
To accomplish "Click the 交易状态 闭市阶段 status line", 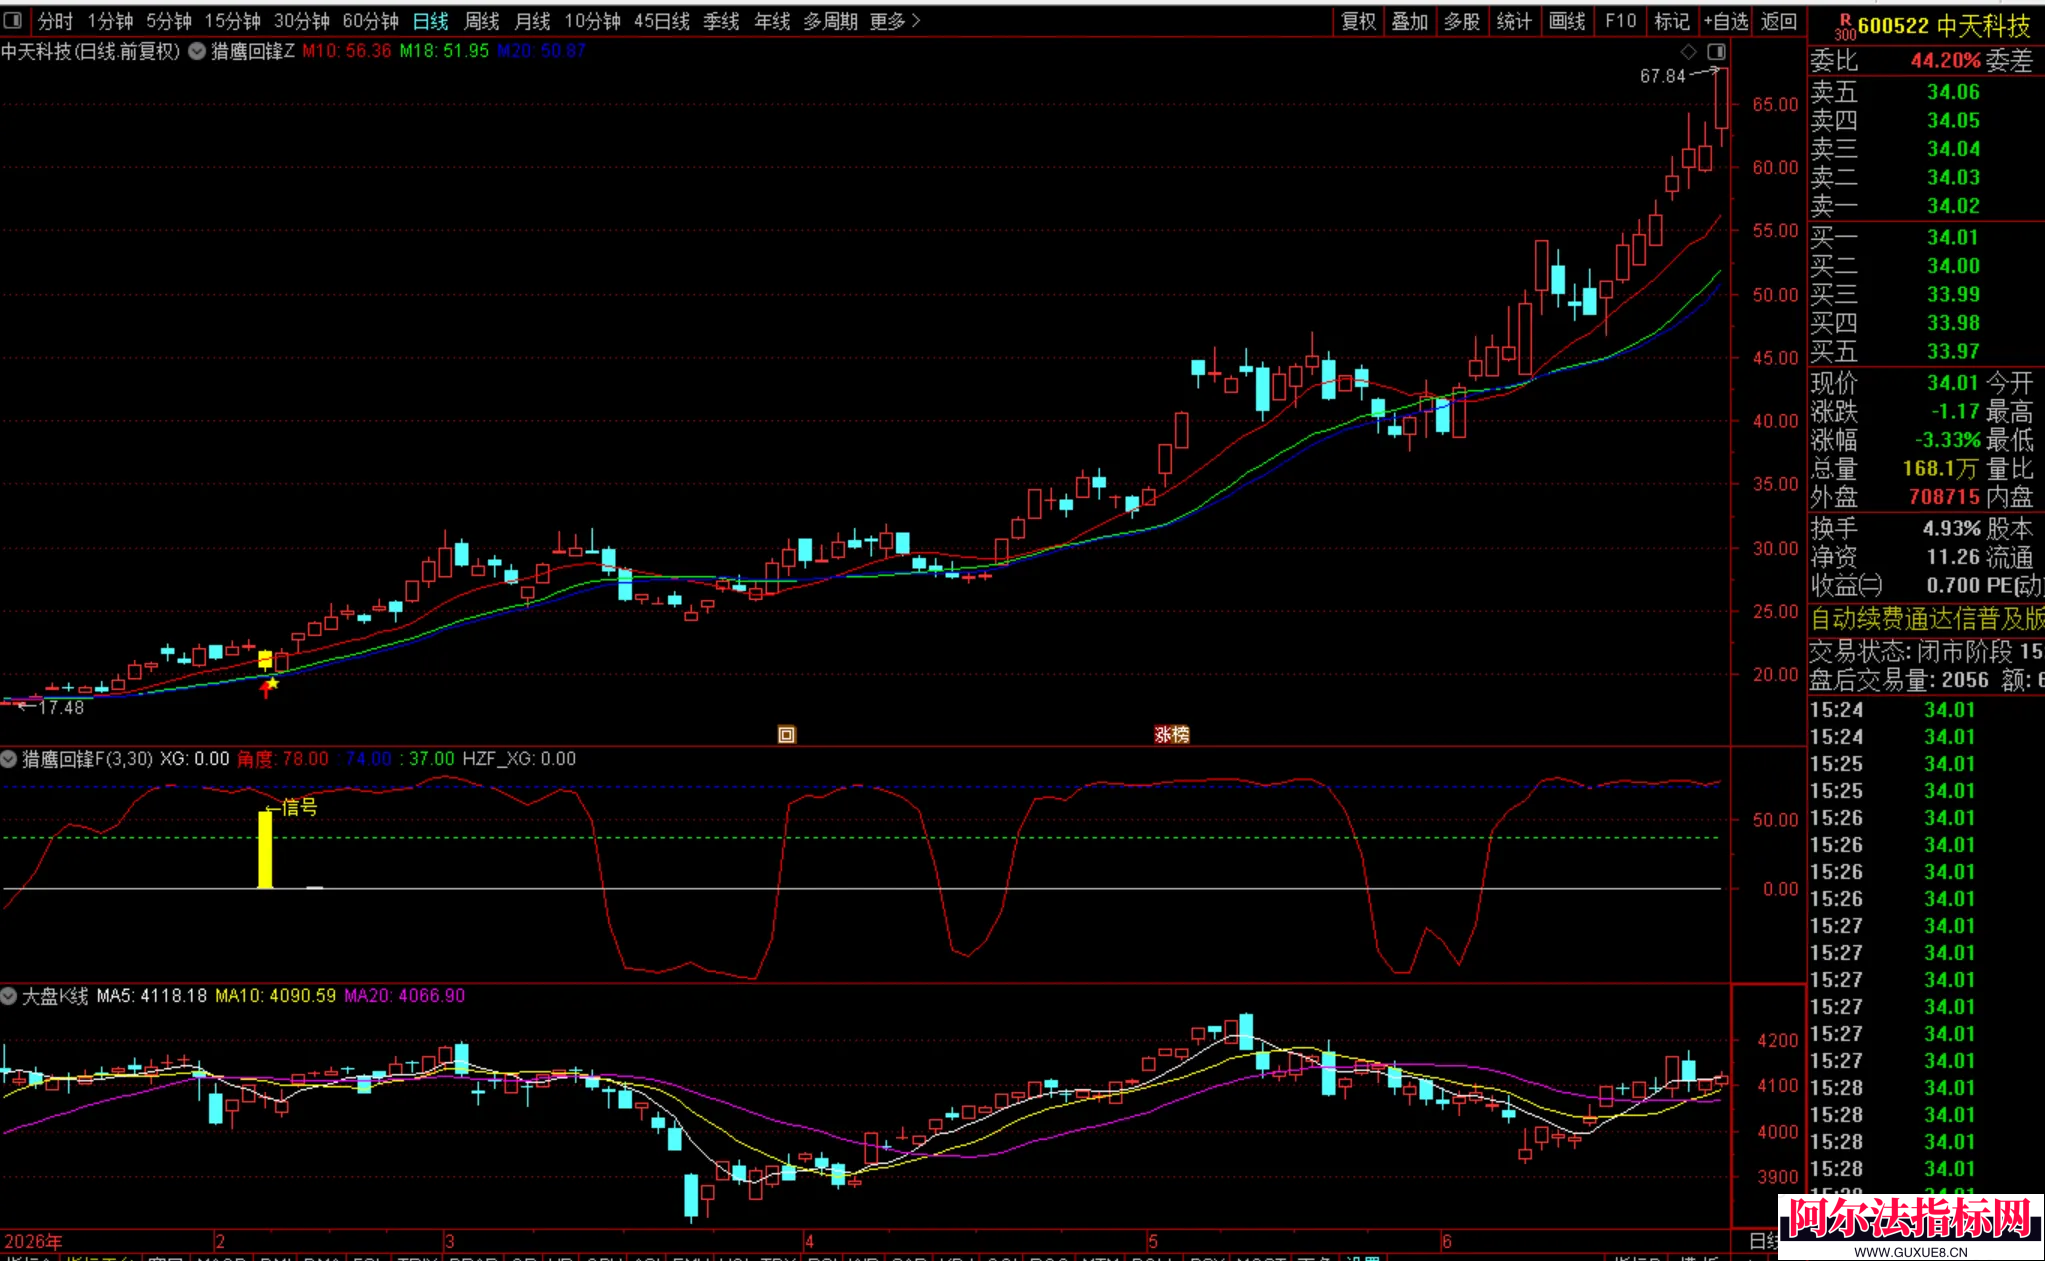I will tap(1926, 652).
